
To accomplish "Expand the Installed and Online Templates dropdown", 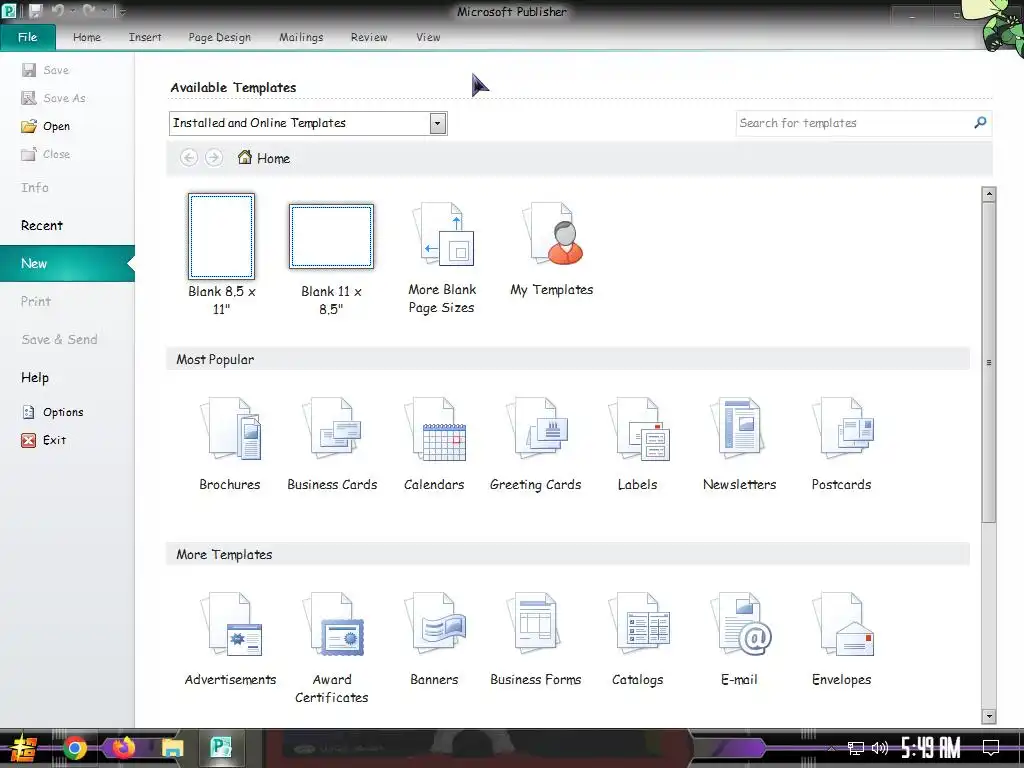I will (x=438, y=123).
